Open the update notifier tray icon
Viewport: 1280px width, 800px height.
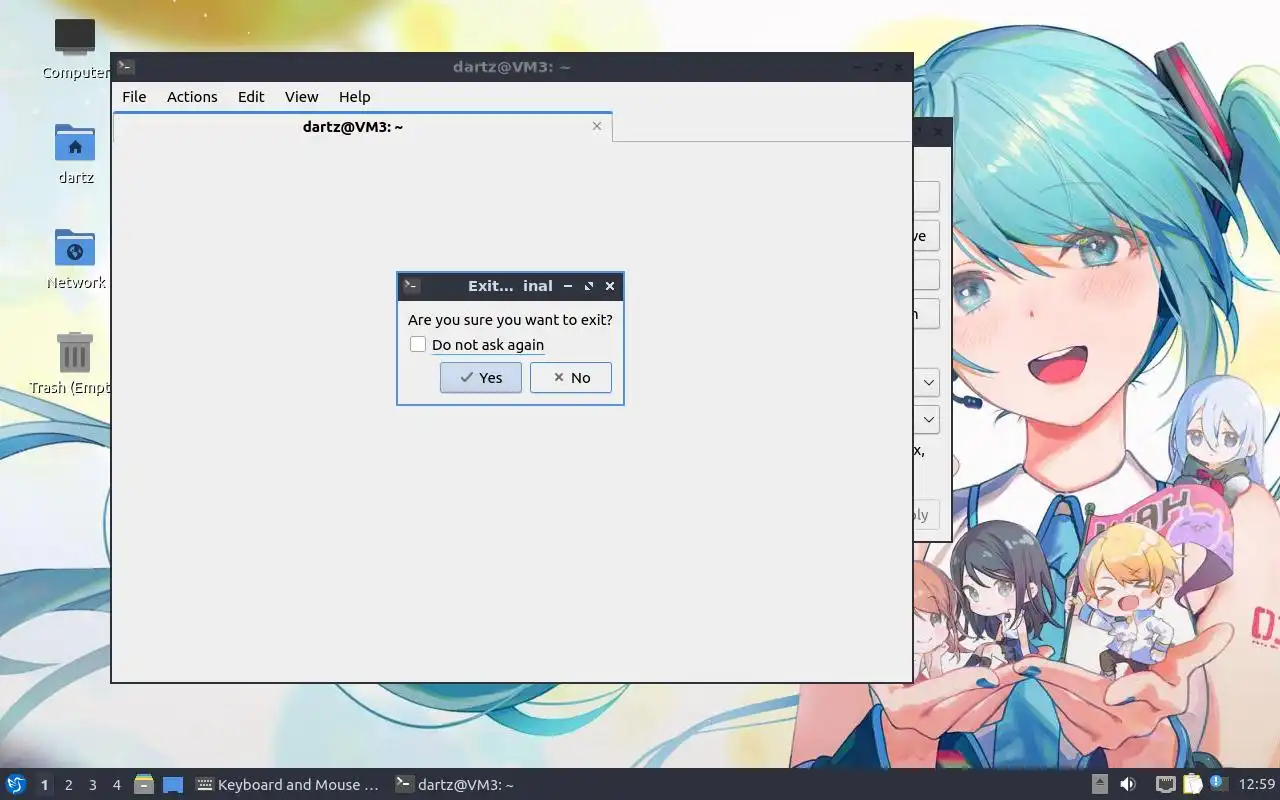click(x=1217, y=783)
